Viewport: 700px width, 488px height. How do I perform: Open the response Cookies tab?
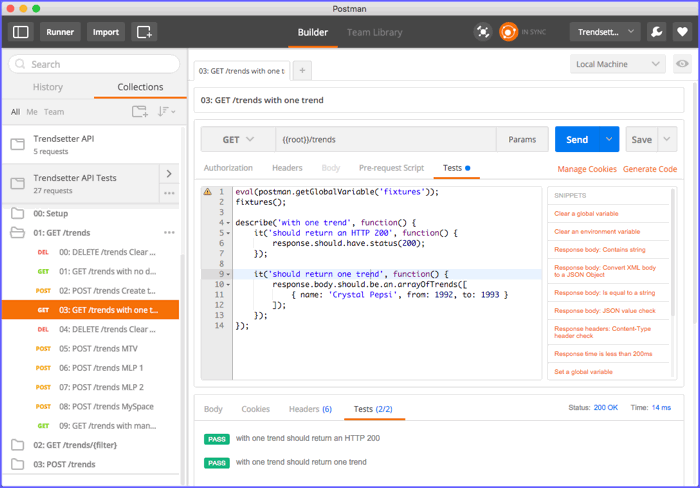click(255, 409)
